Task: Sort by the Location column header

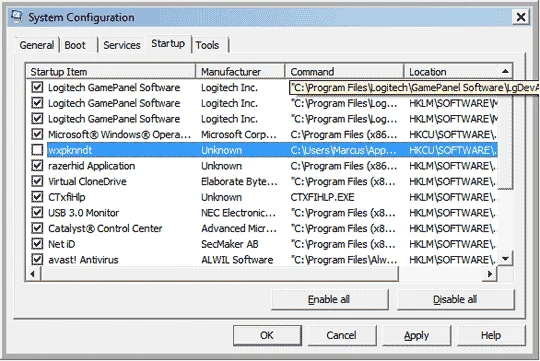Action: [451, 72]
